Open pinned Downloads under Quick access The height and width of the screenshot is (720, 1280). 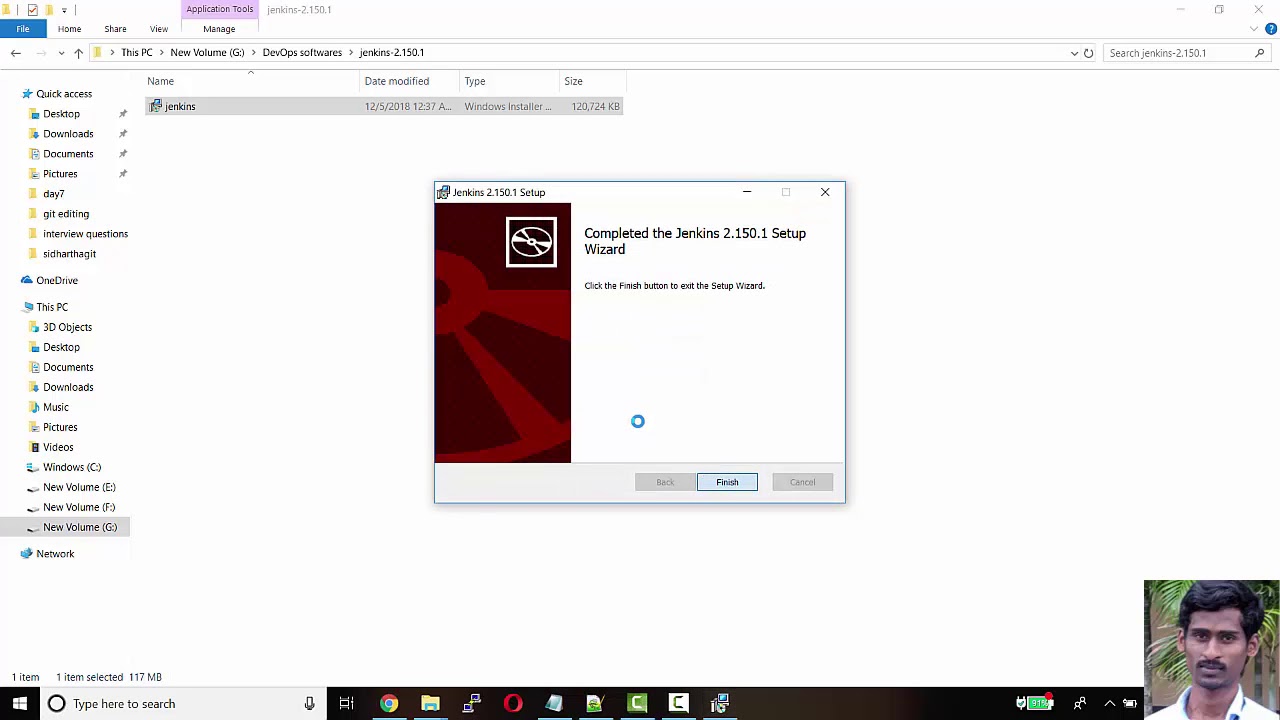pos(68,134)
